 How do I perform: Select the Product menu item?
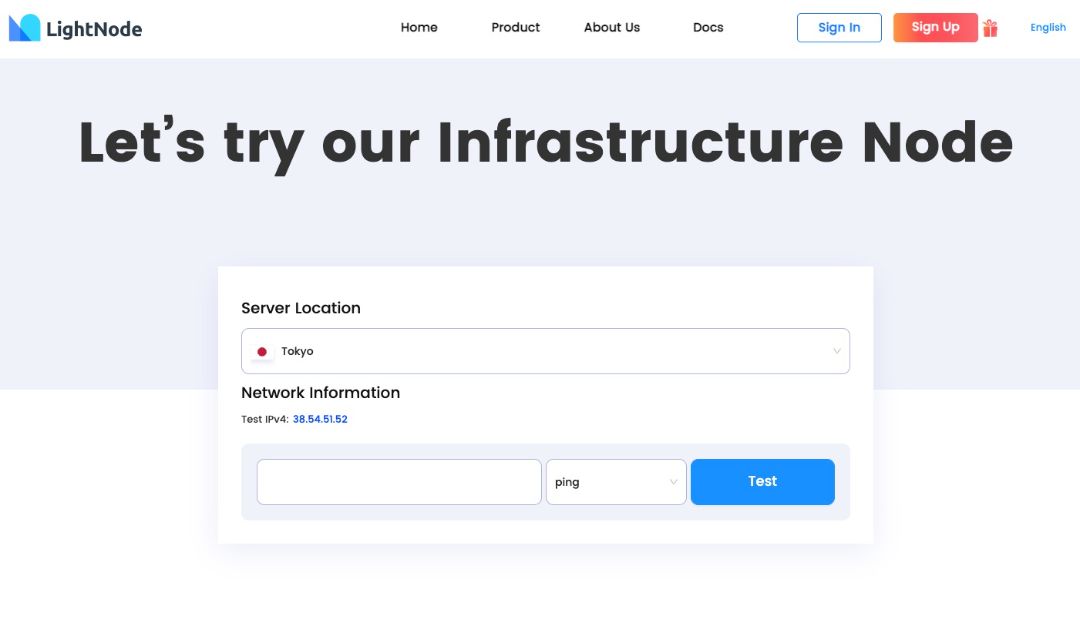coord(514,27)
